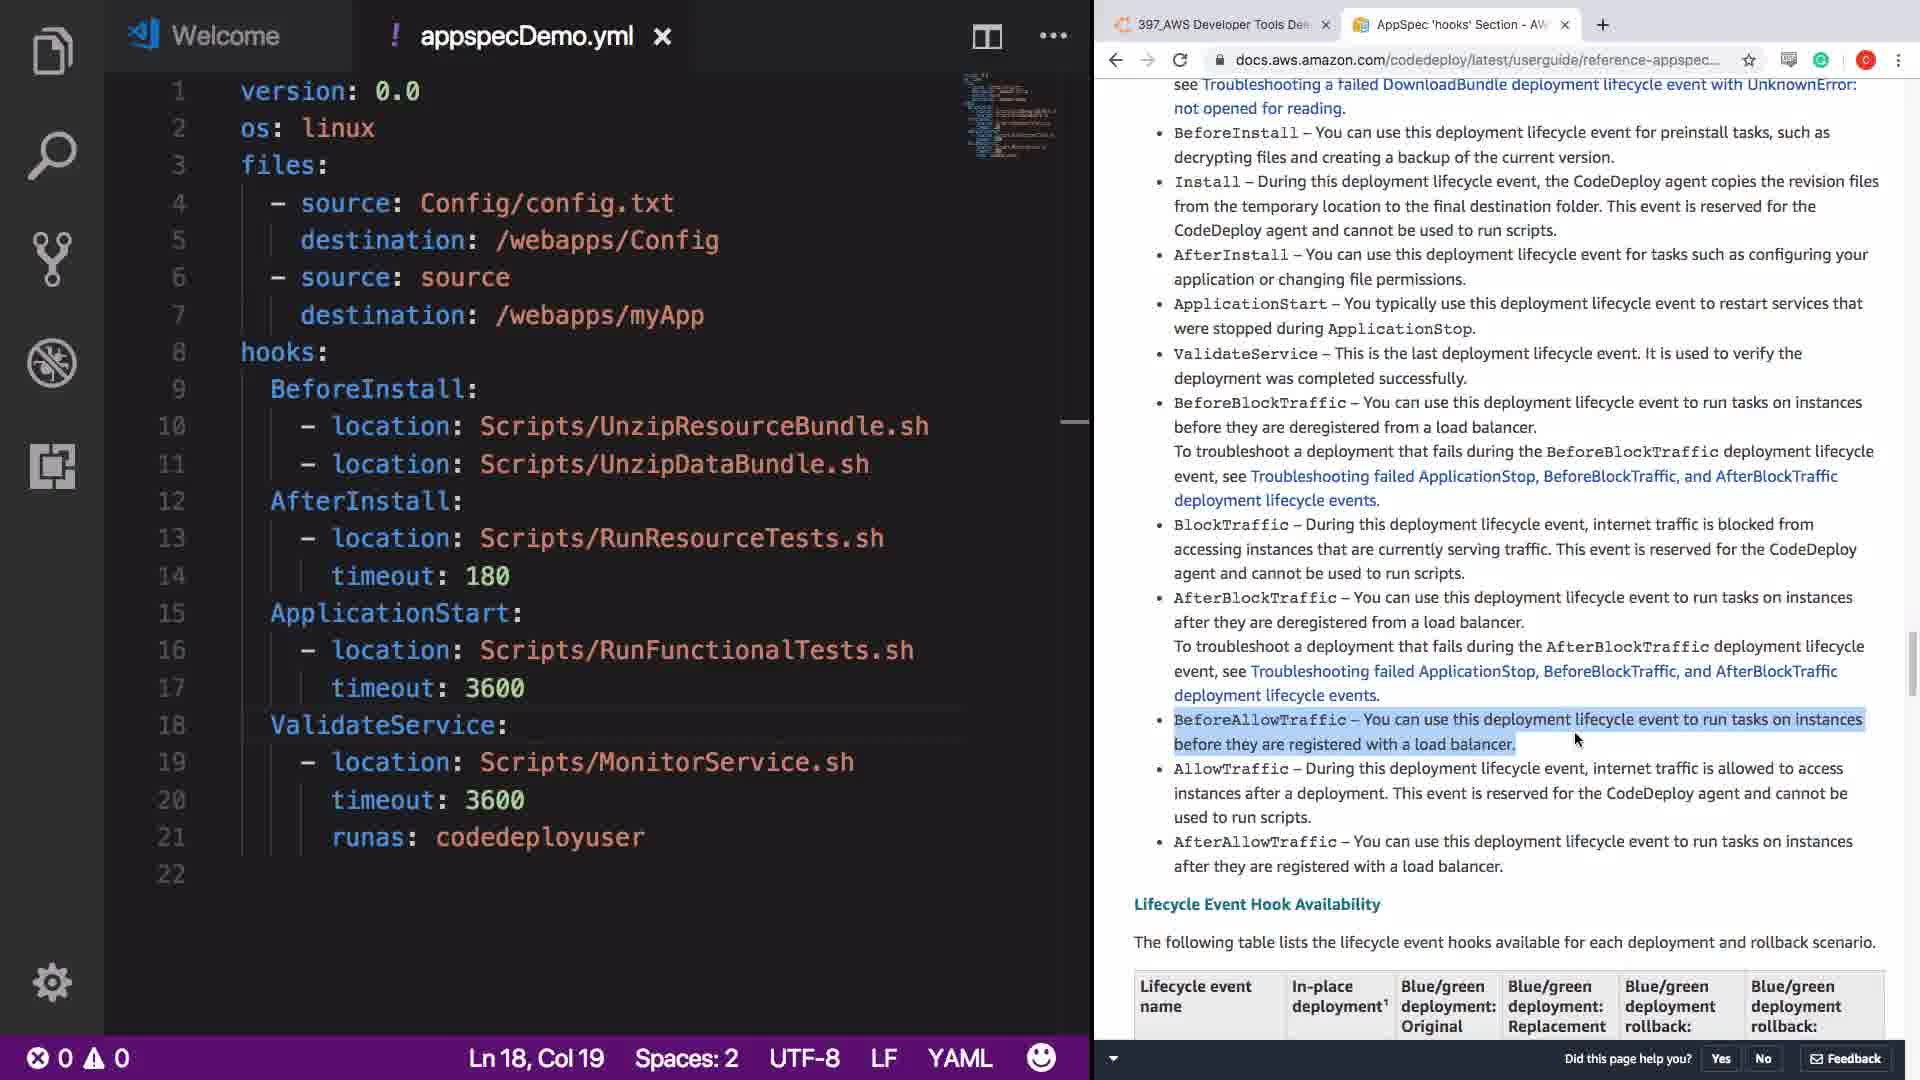Change YAML language mode in status bar
The image size is (1920, 1080).
[959, 1058]
